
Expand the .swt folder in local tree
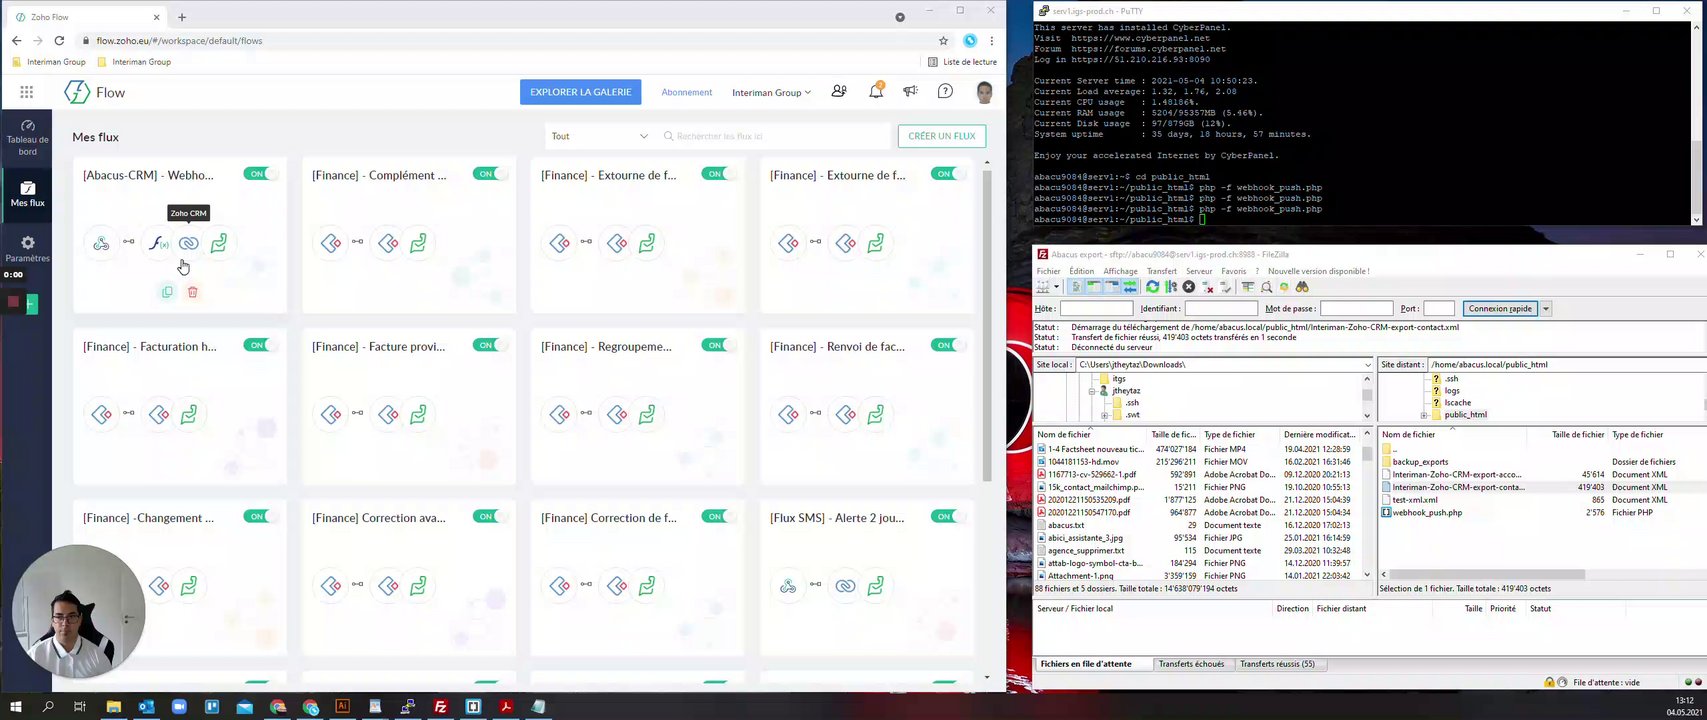click(x=1104, y=415)
